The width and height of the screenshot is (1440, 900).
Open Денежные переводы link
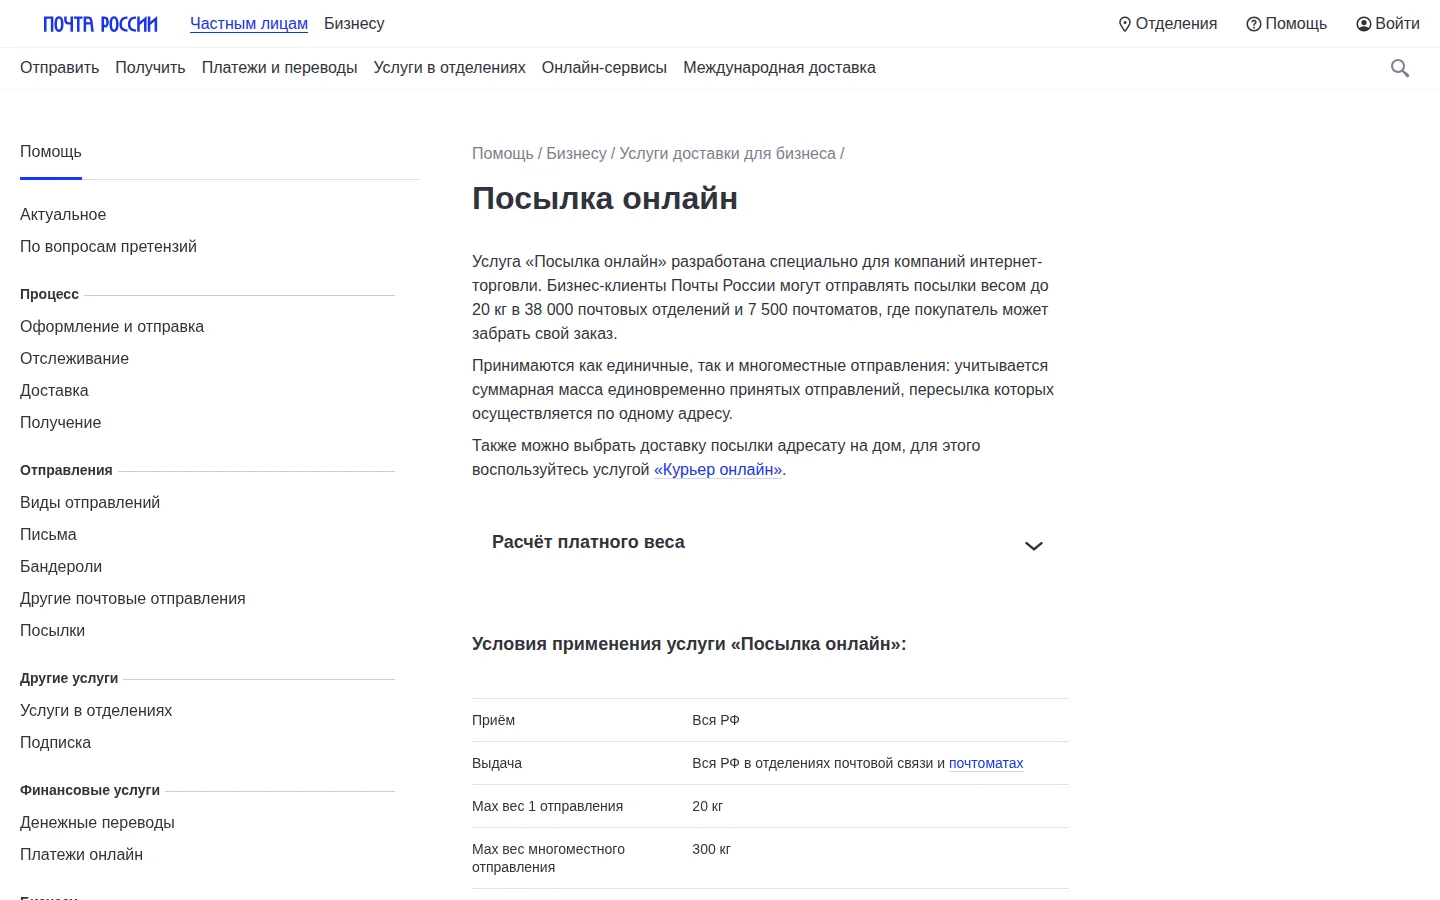97,823
